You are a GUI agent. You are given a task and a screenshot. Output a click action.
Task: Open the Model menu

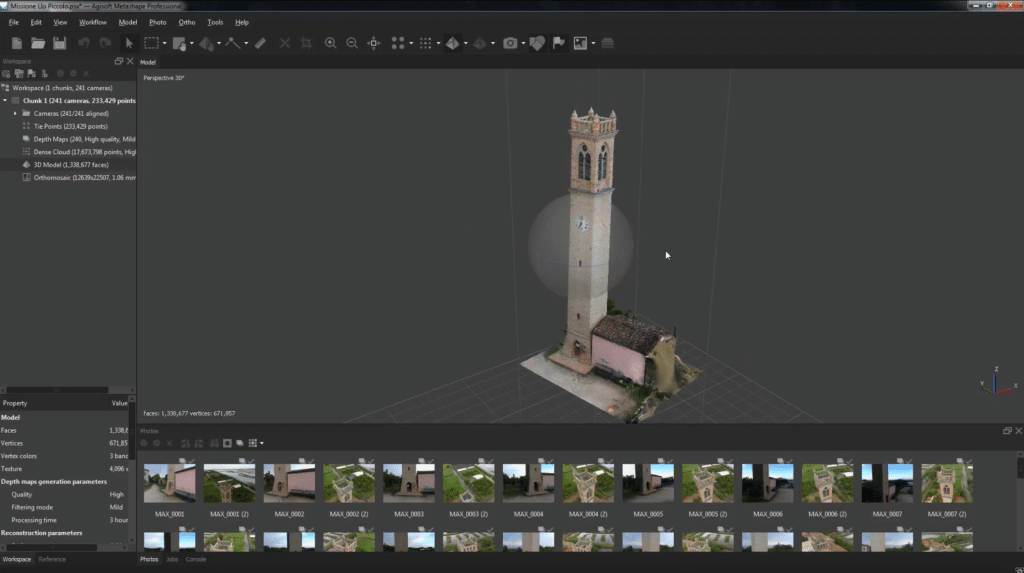pos(127,22)
